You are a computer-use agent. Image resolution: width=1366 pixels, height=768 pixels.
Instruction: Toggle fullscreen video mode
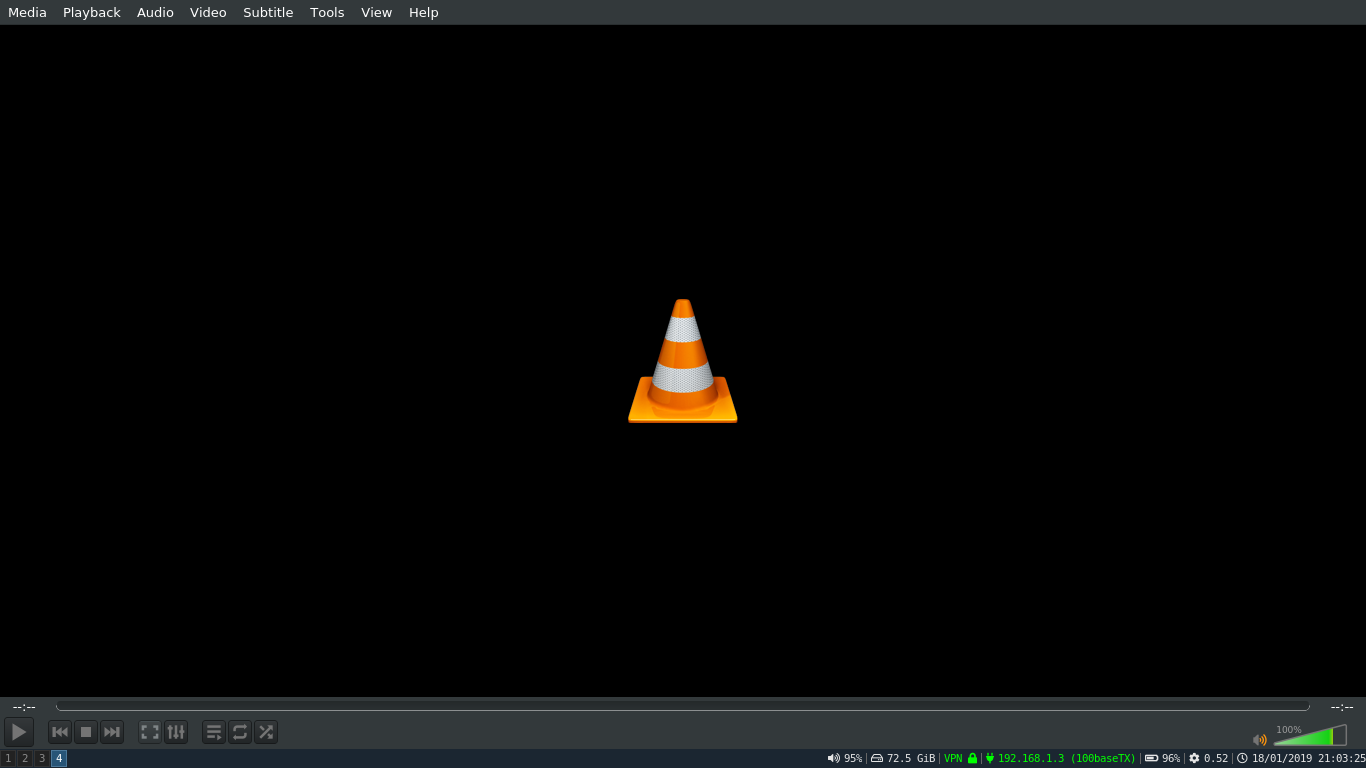click(x=150, y=732)
